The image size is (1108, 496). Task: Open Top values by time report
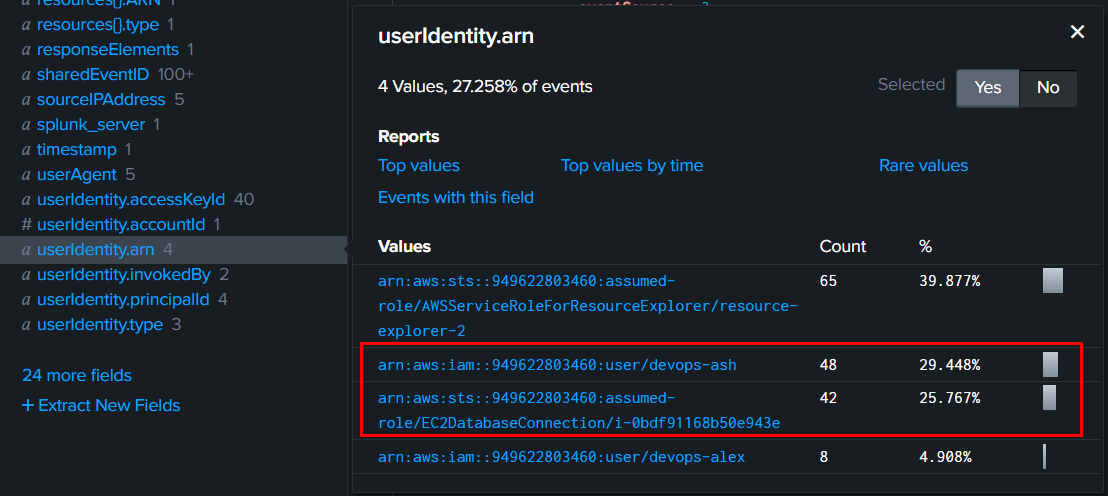pyautogui.click(x=631, y=166)
